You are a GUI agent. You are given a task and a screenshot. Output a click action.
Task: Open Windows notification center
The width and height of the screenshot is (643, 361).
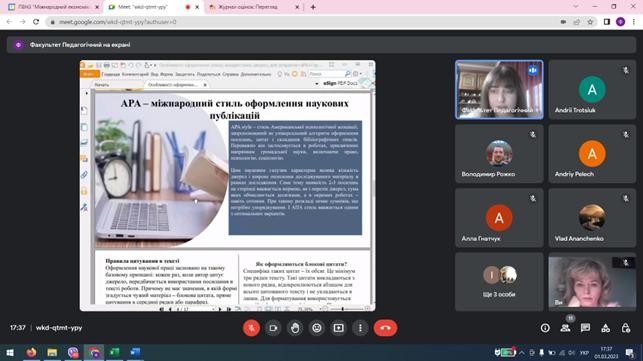pyautogui.click(x=629, y=352)
